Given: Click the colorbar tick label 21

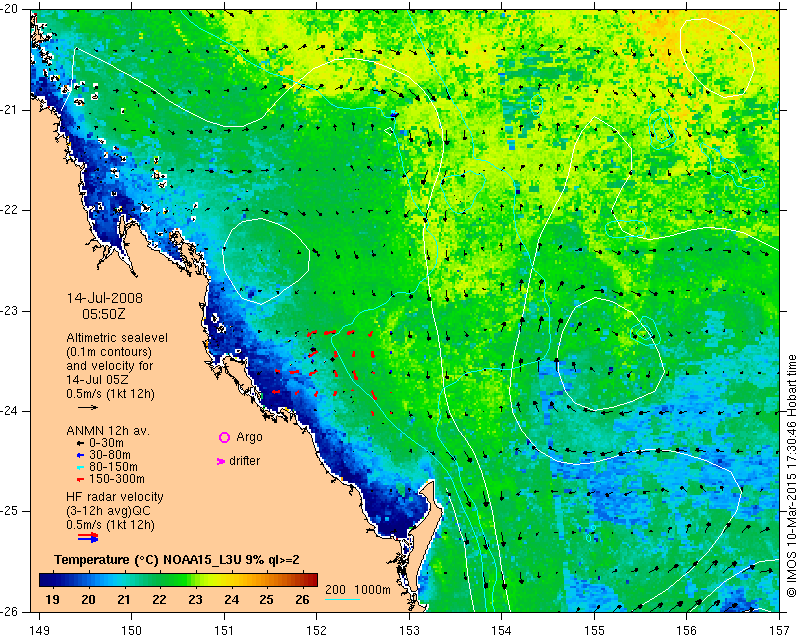Looking at the screenshot, I should [x=124, y=600].
